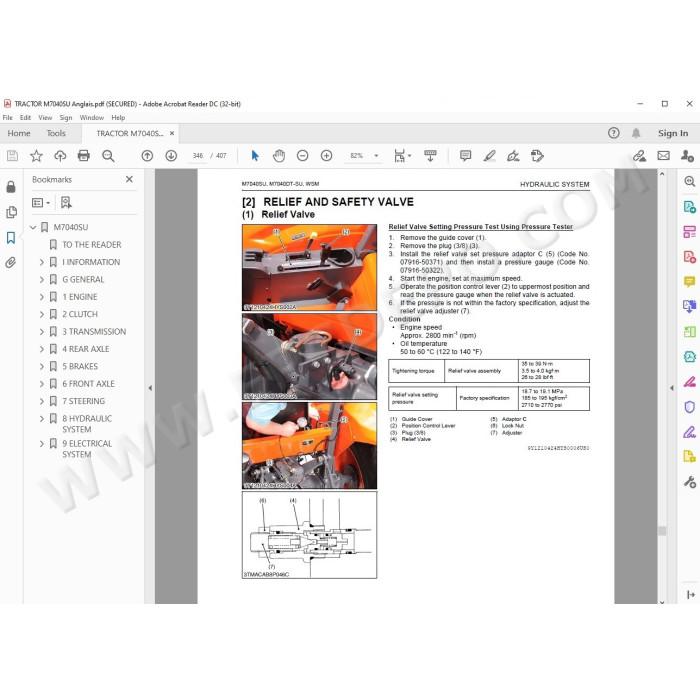Open More Tools wrench icon
The image size is (700, 700).
click(689, 483)
